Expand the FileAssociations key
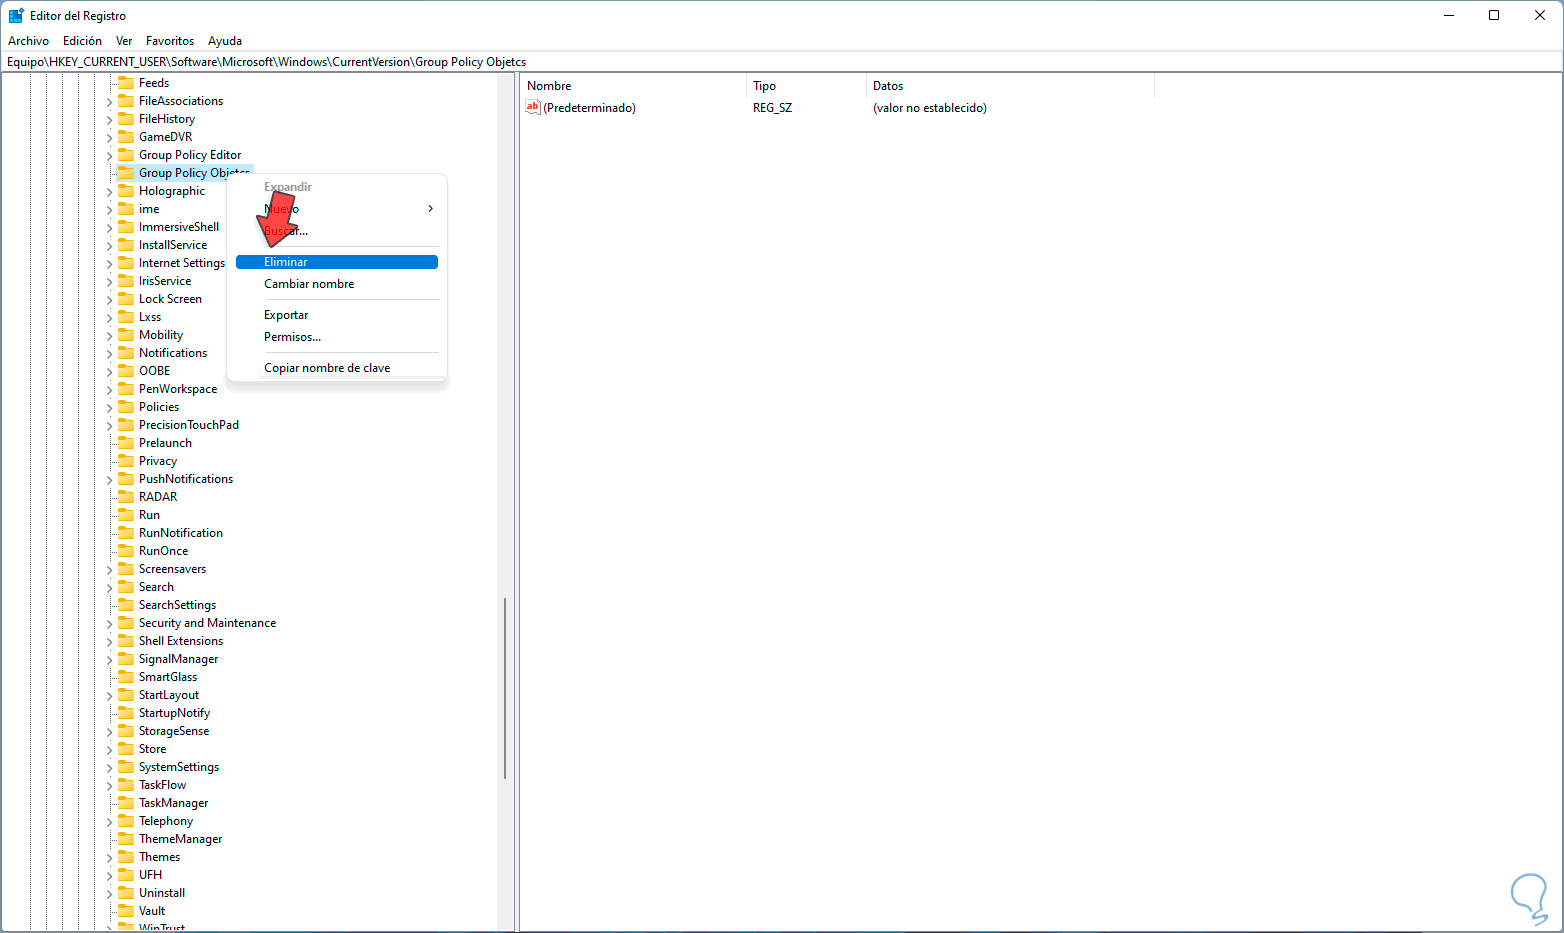 [x=110, y=102]
